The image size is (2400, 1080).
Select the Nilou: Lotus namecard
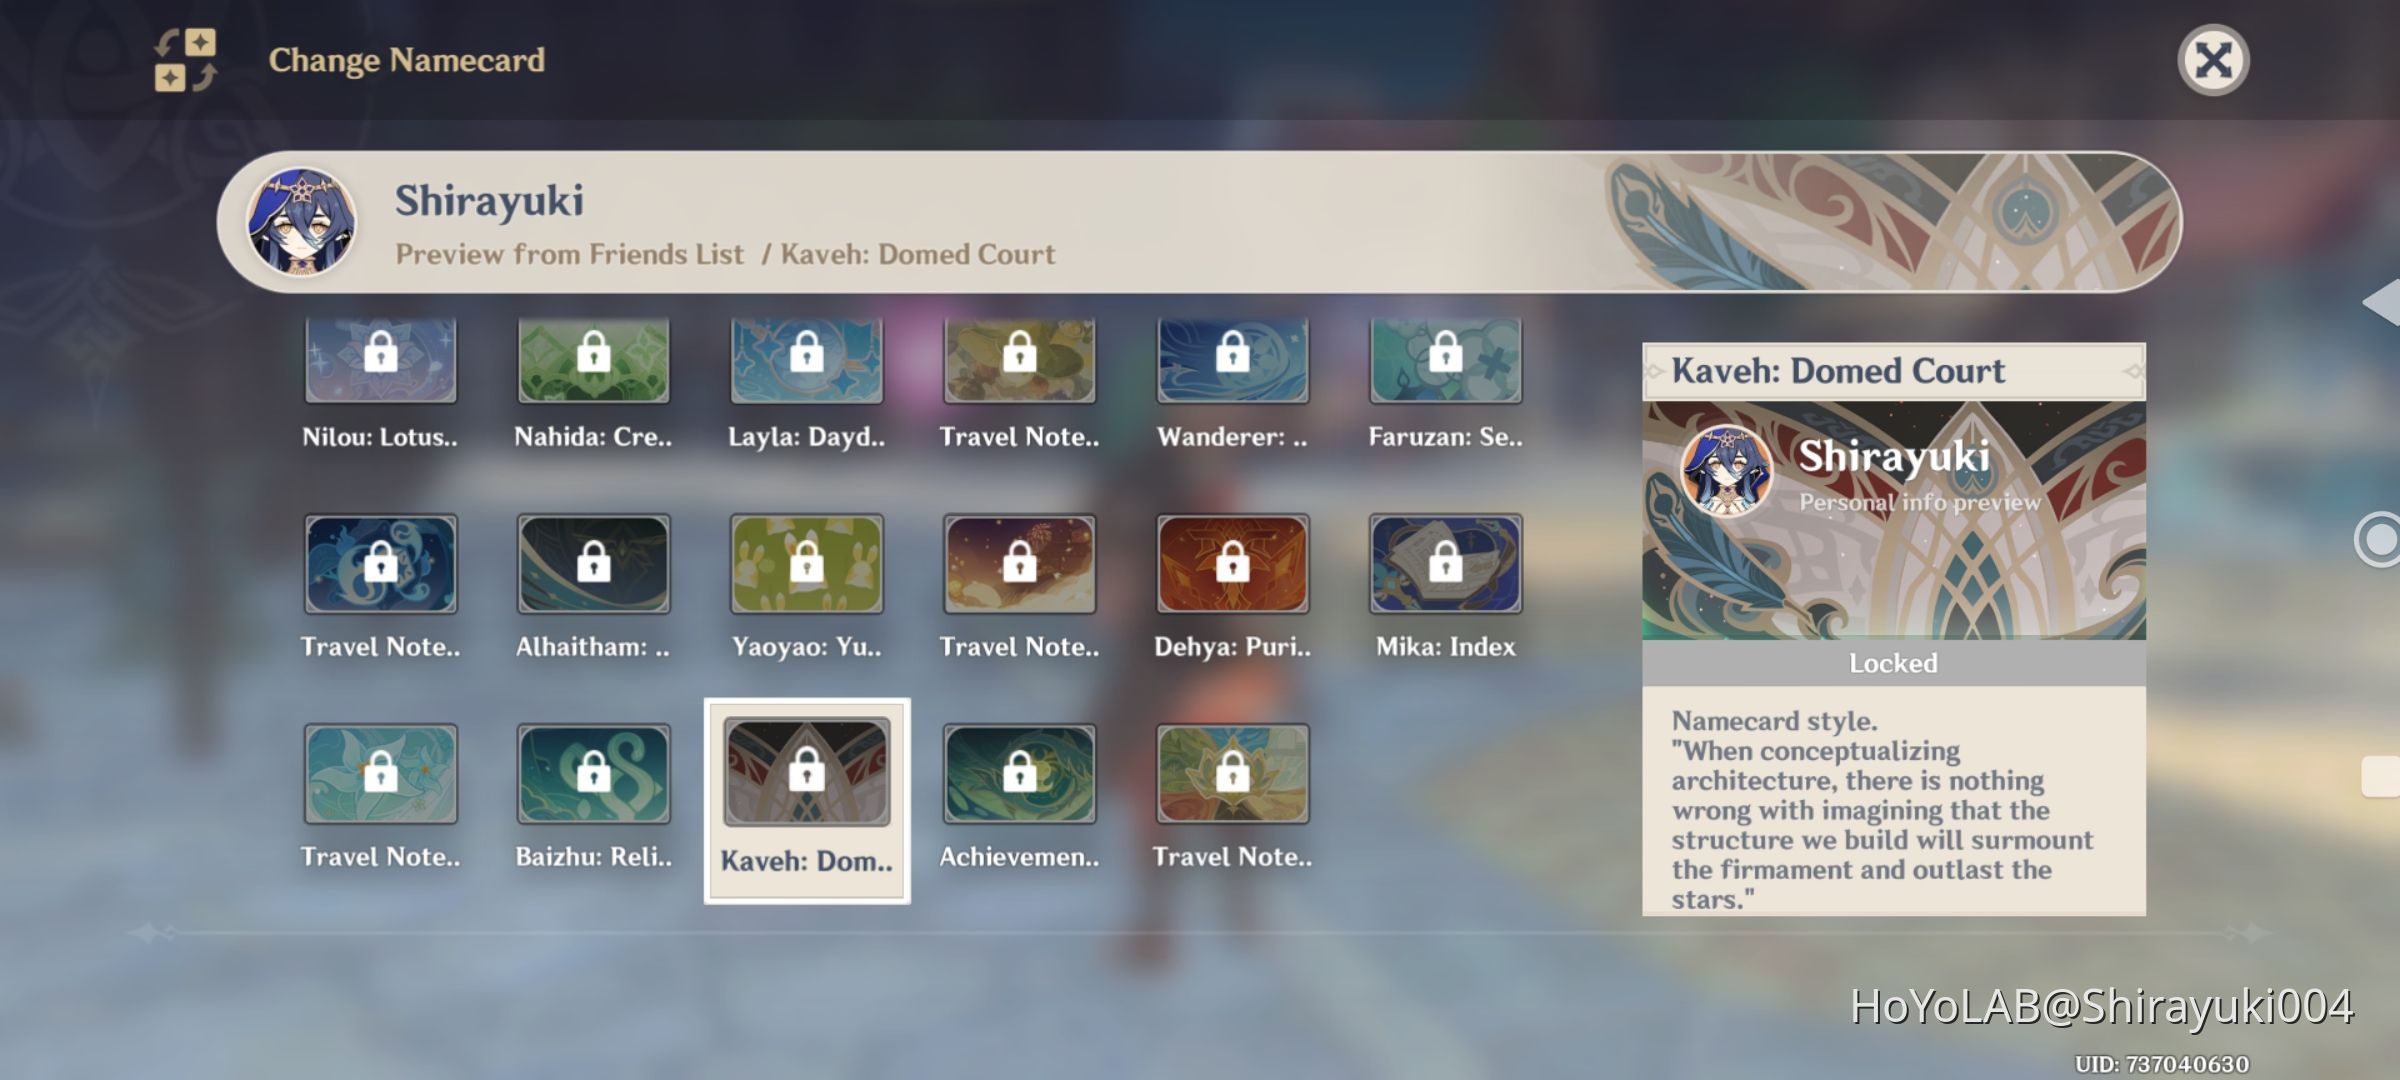(380, 362)
